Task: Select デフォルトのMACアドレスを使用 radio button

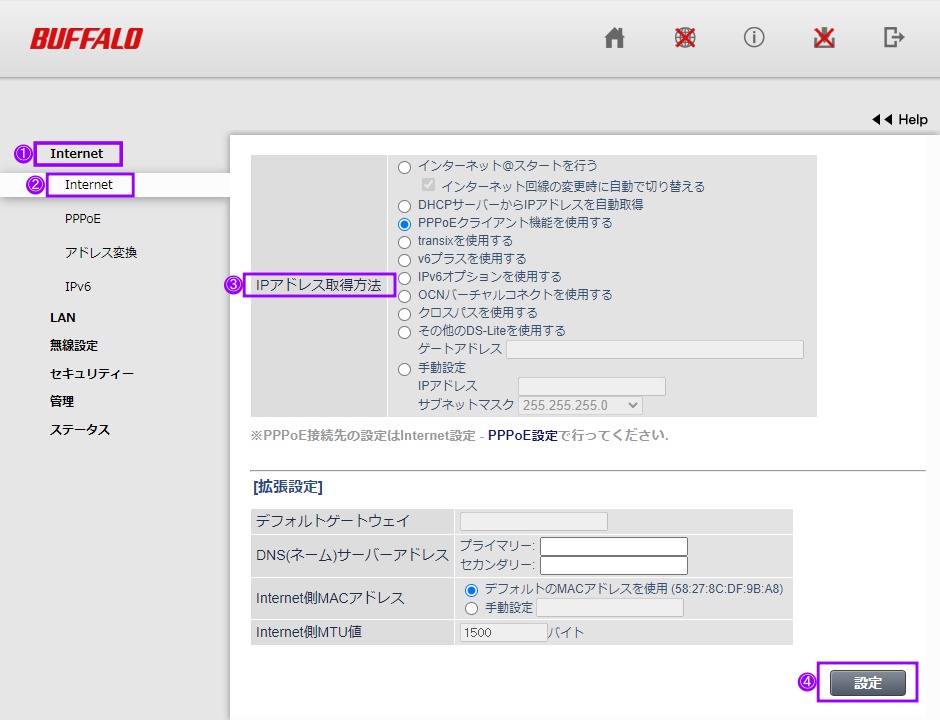Action: (x=472, y=591)
